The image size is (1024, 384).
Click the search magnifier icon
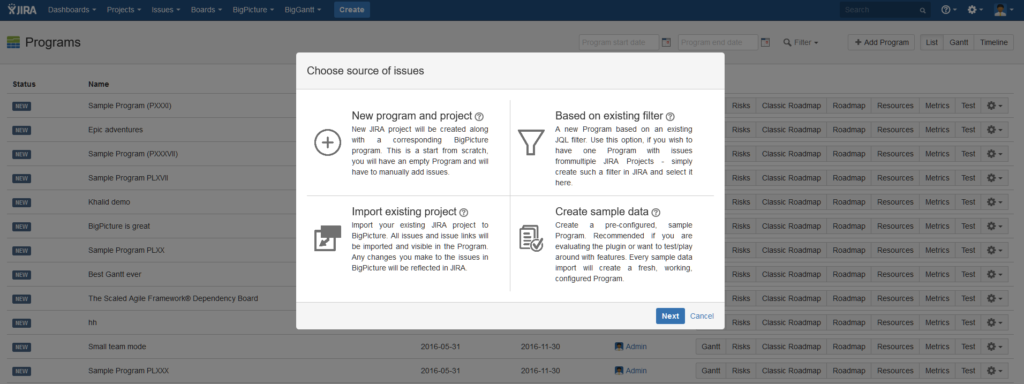click(x=922, y=10)
